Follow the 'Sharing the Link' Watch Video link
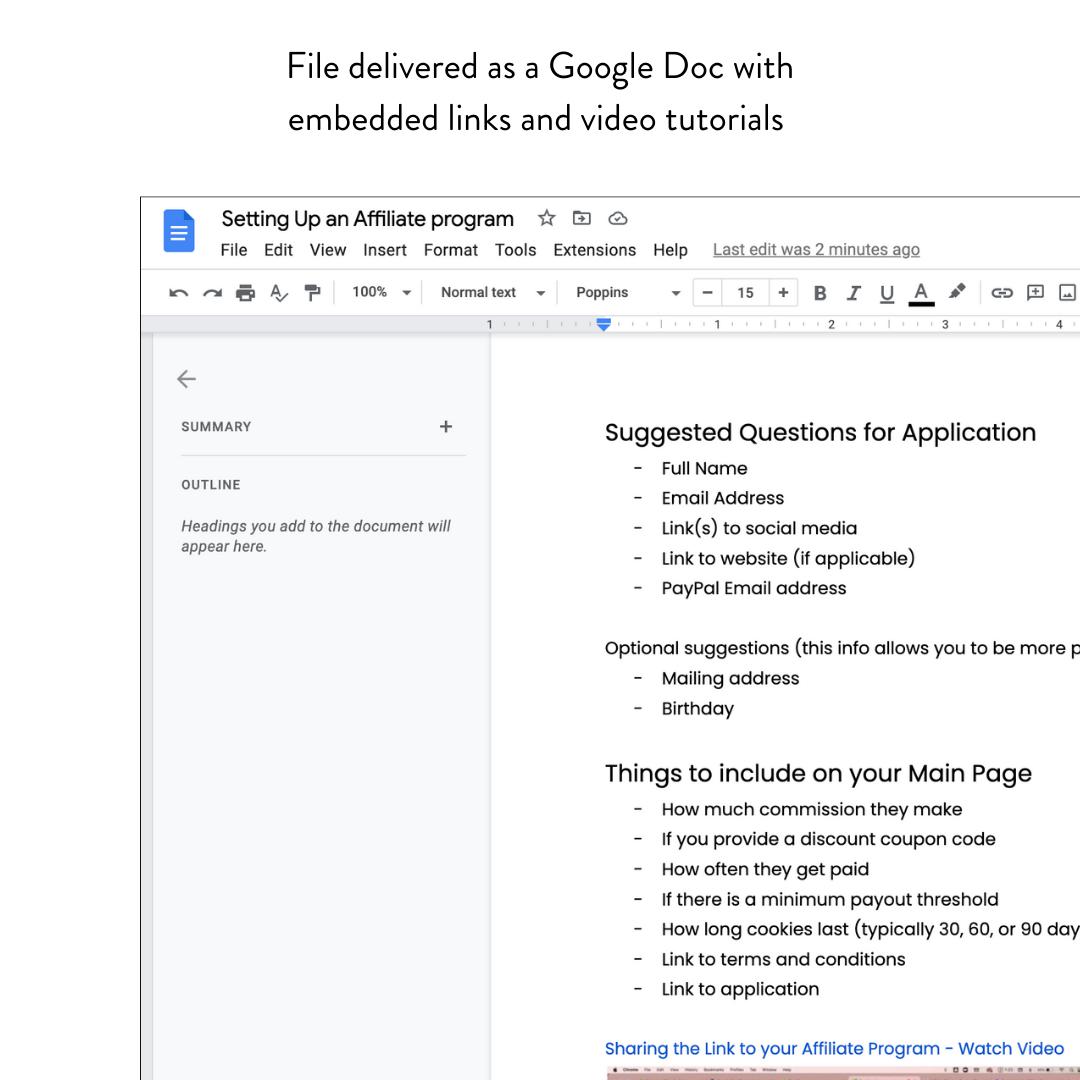 (834, 1048)
